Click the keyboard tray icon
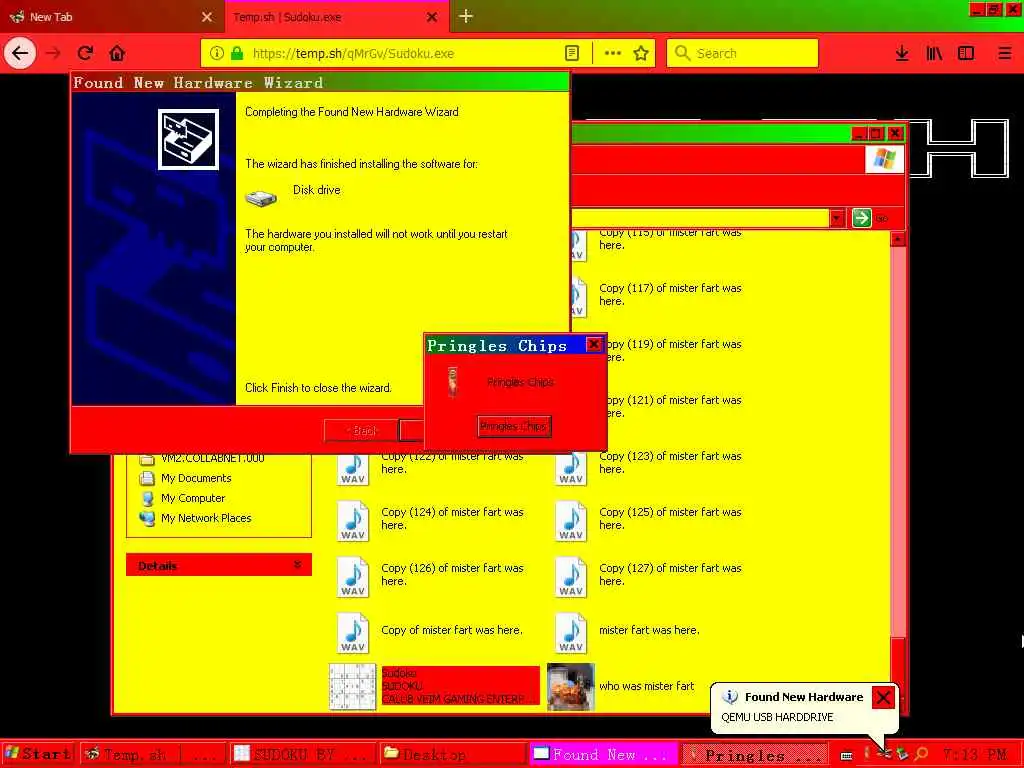The width and height of the screenshot is (1024, 768). tap(846, 756)
